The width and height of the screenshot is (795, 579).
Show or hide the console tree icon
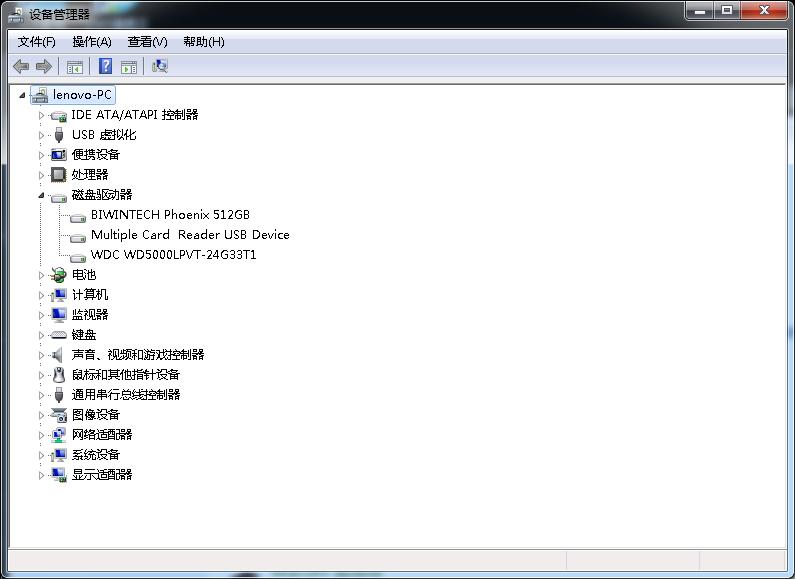[75, 66]
